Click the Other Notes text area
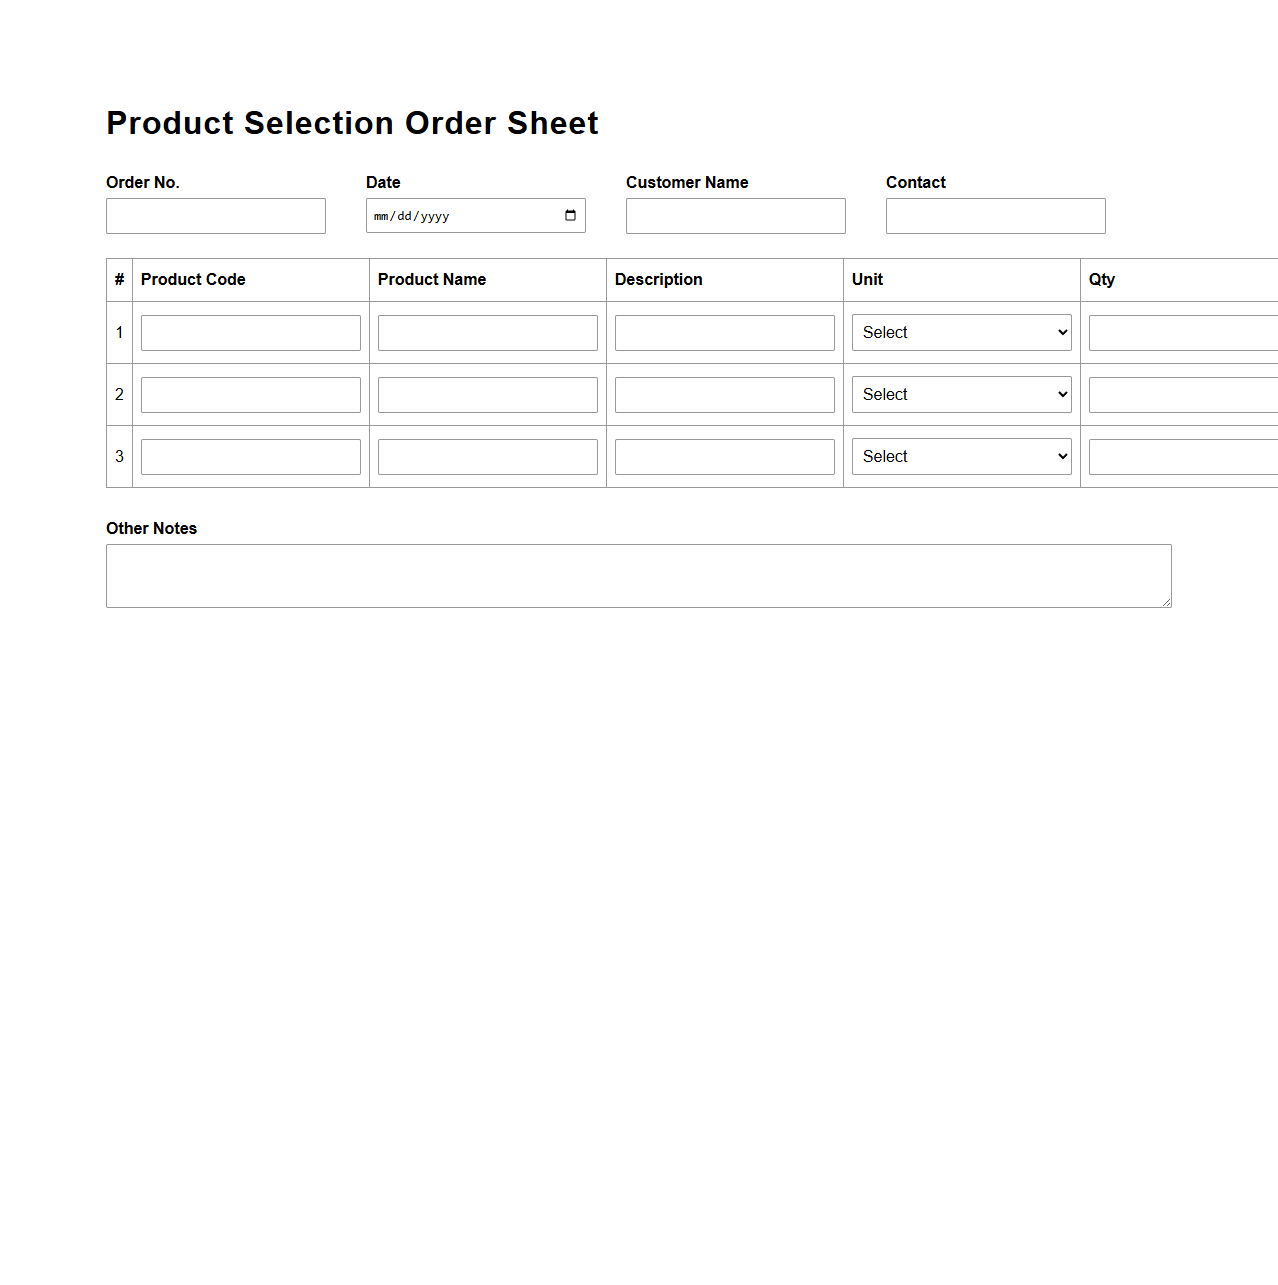 pos(638,575)
